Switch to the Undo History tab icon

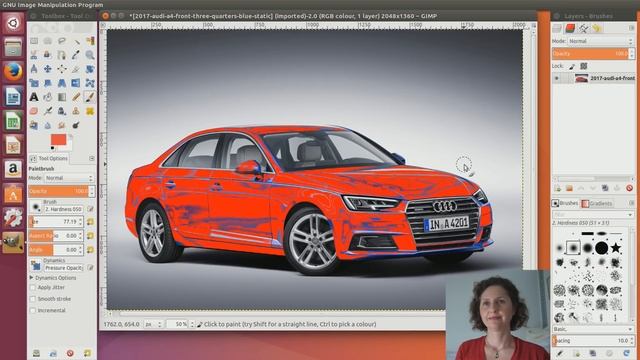click(597, 28)
